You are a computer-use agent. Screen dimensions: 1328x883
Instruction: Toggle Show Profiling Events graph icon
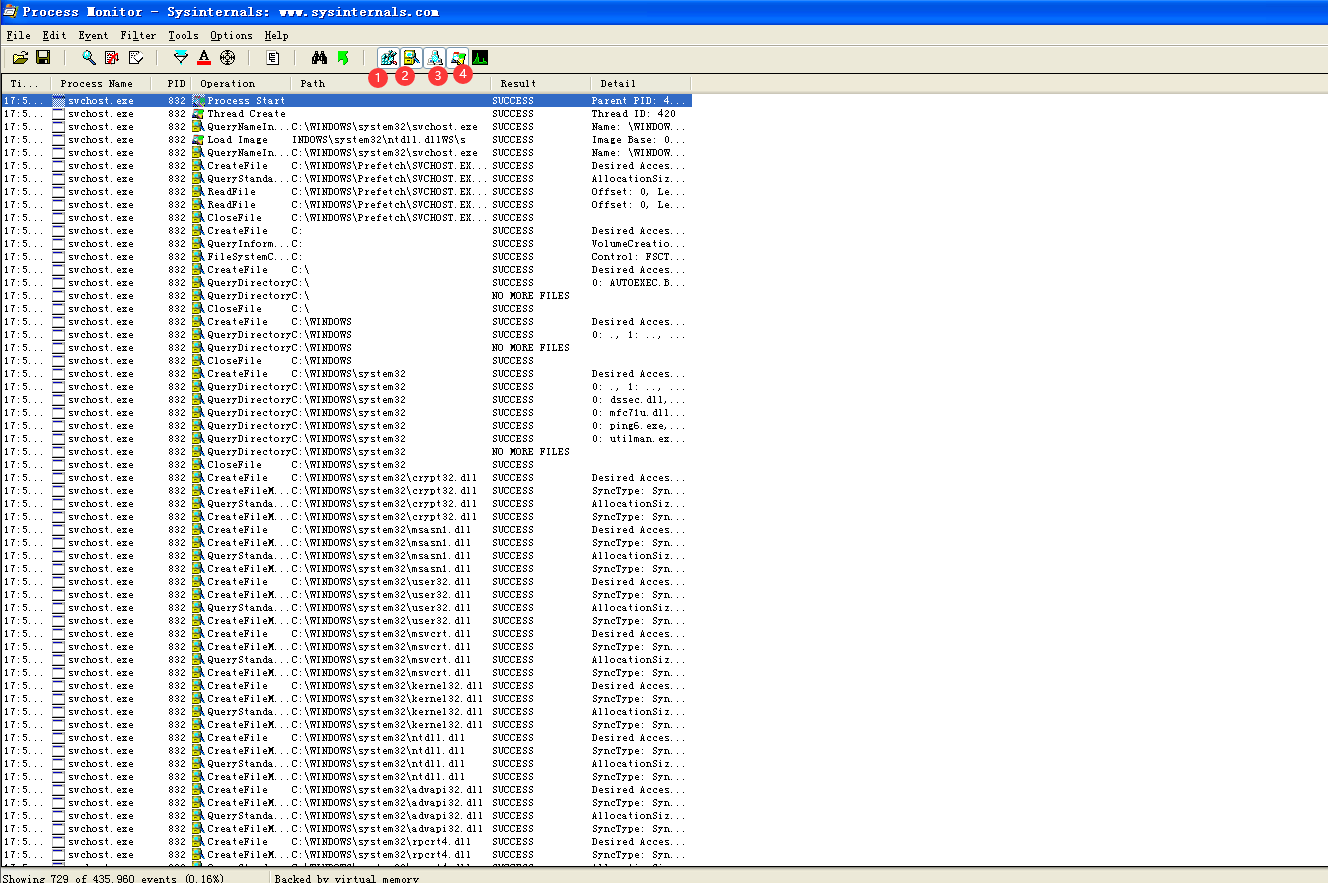click(480, 58)
